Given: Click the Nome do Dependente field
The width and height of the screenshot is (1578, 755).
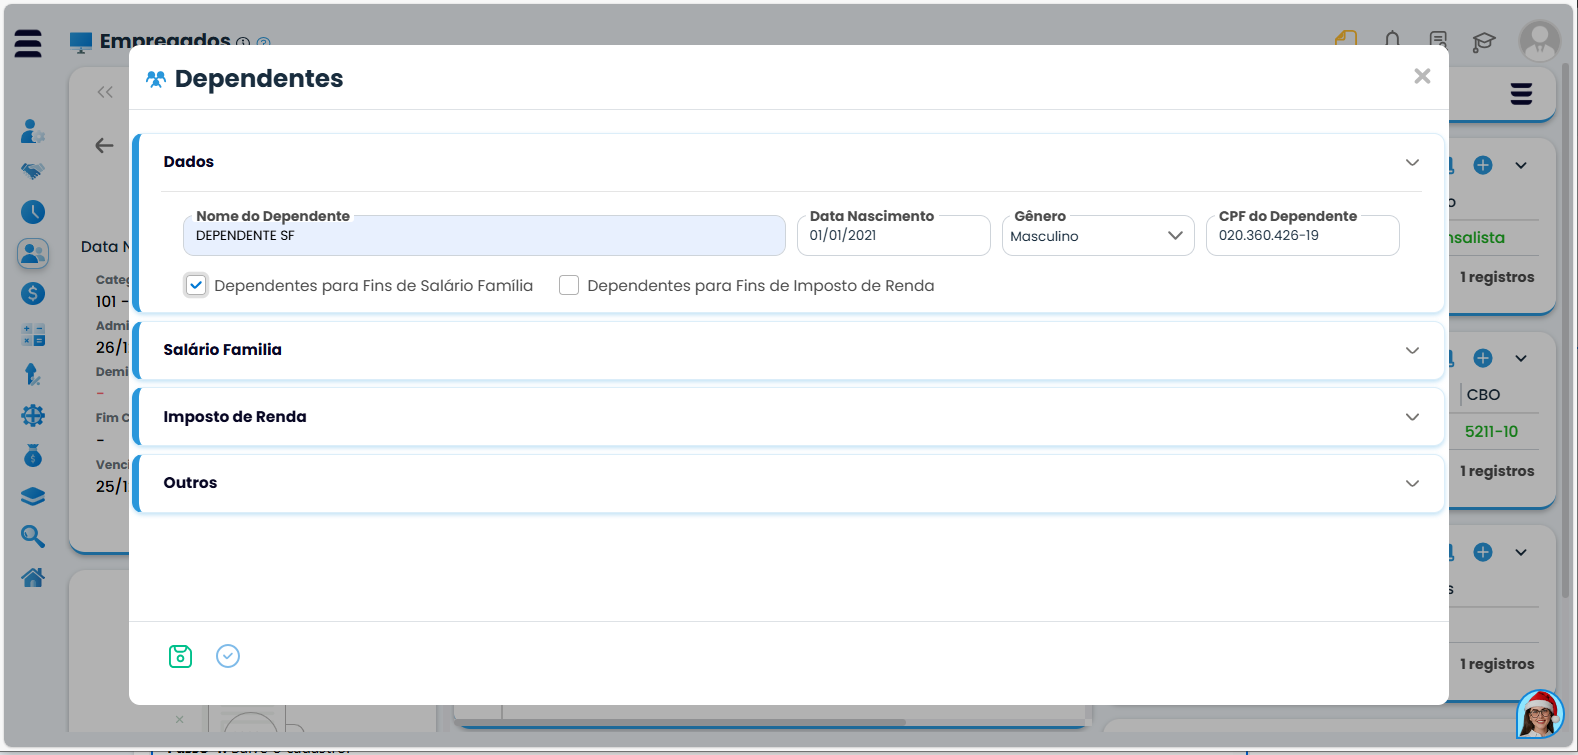Looking at the screenshot, I should point(484,236).
